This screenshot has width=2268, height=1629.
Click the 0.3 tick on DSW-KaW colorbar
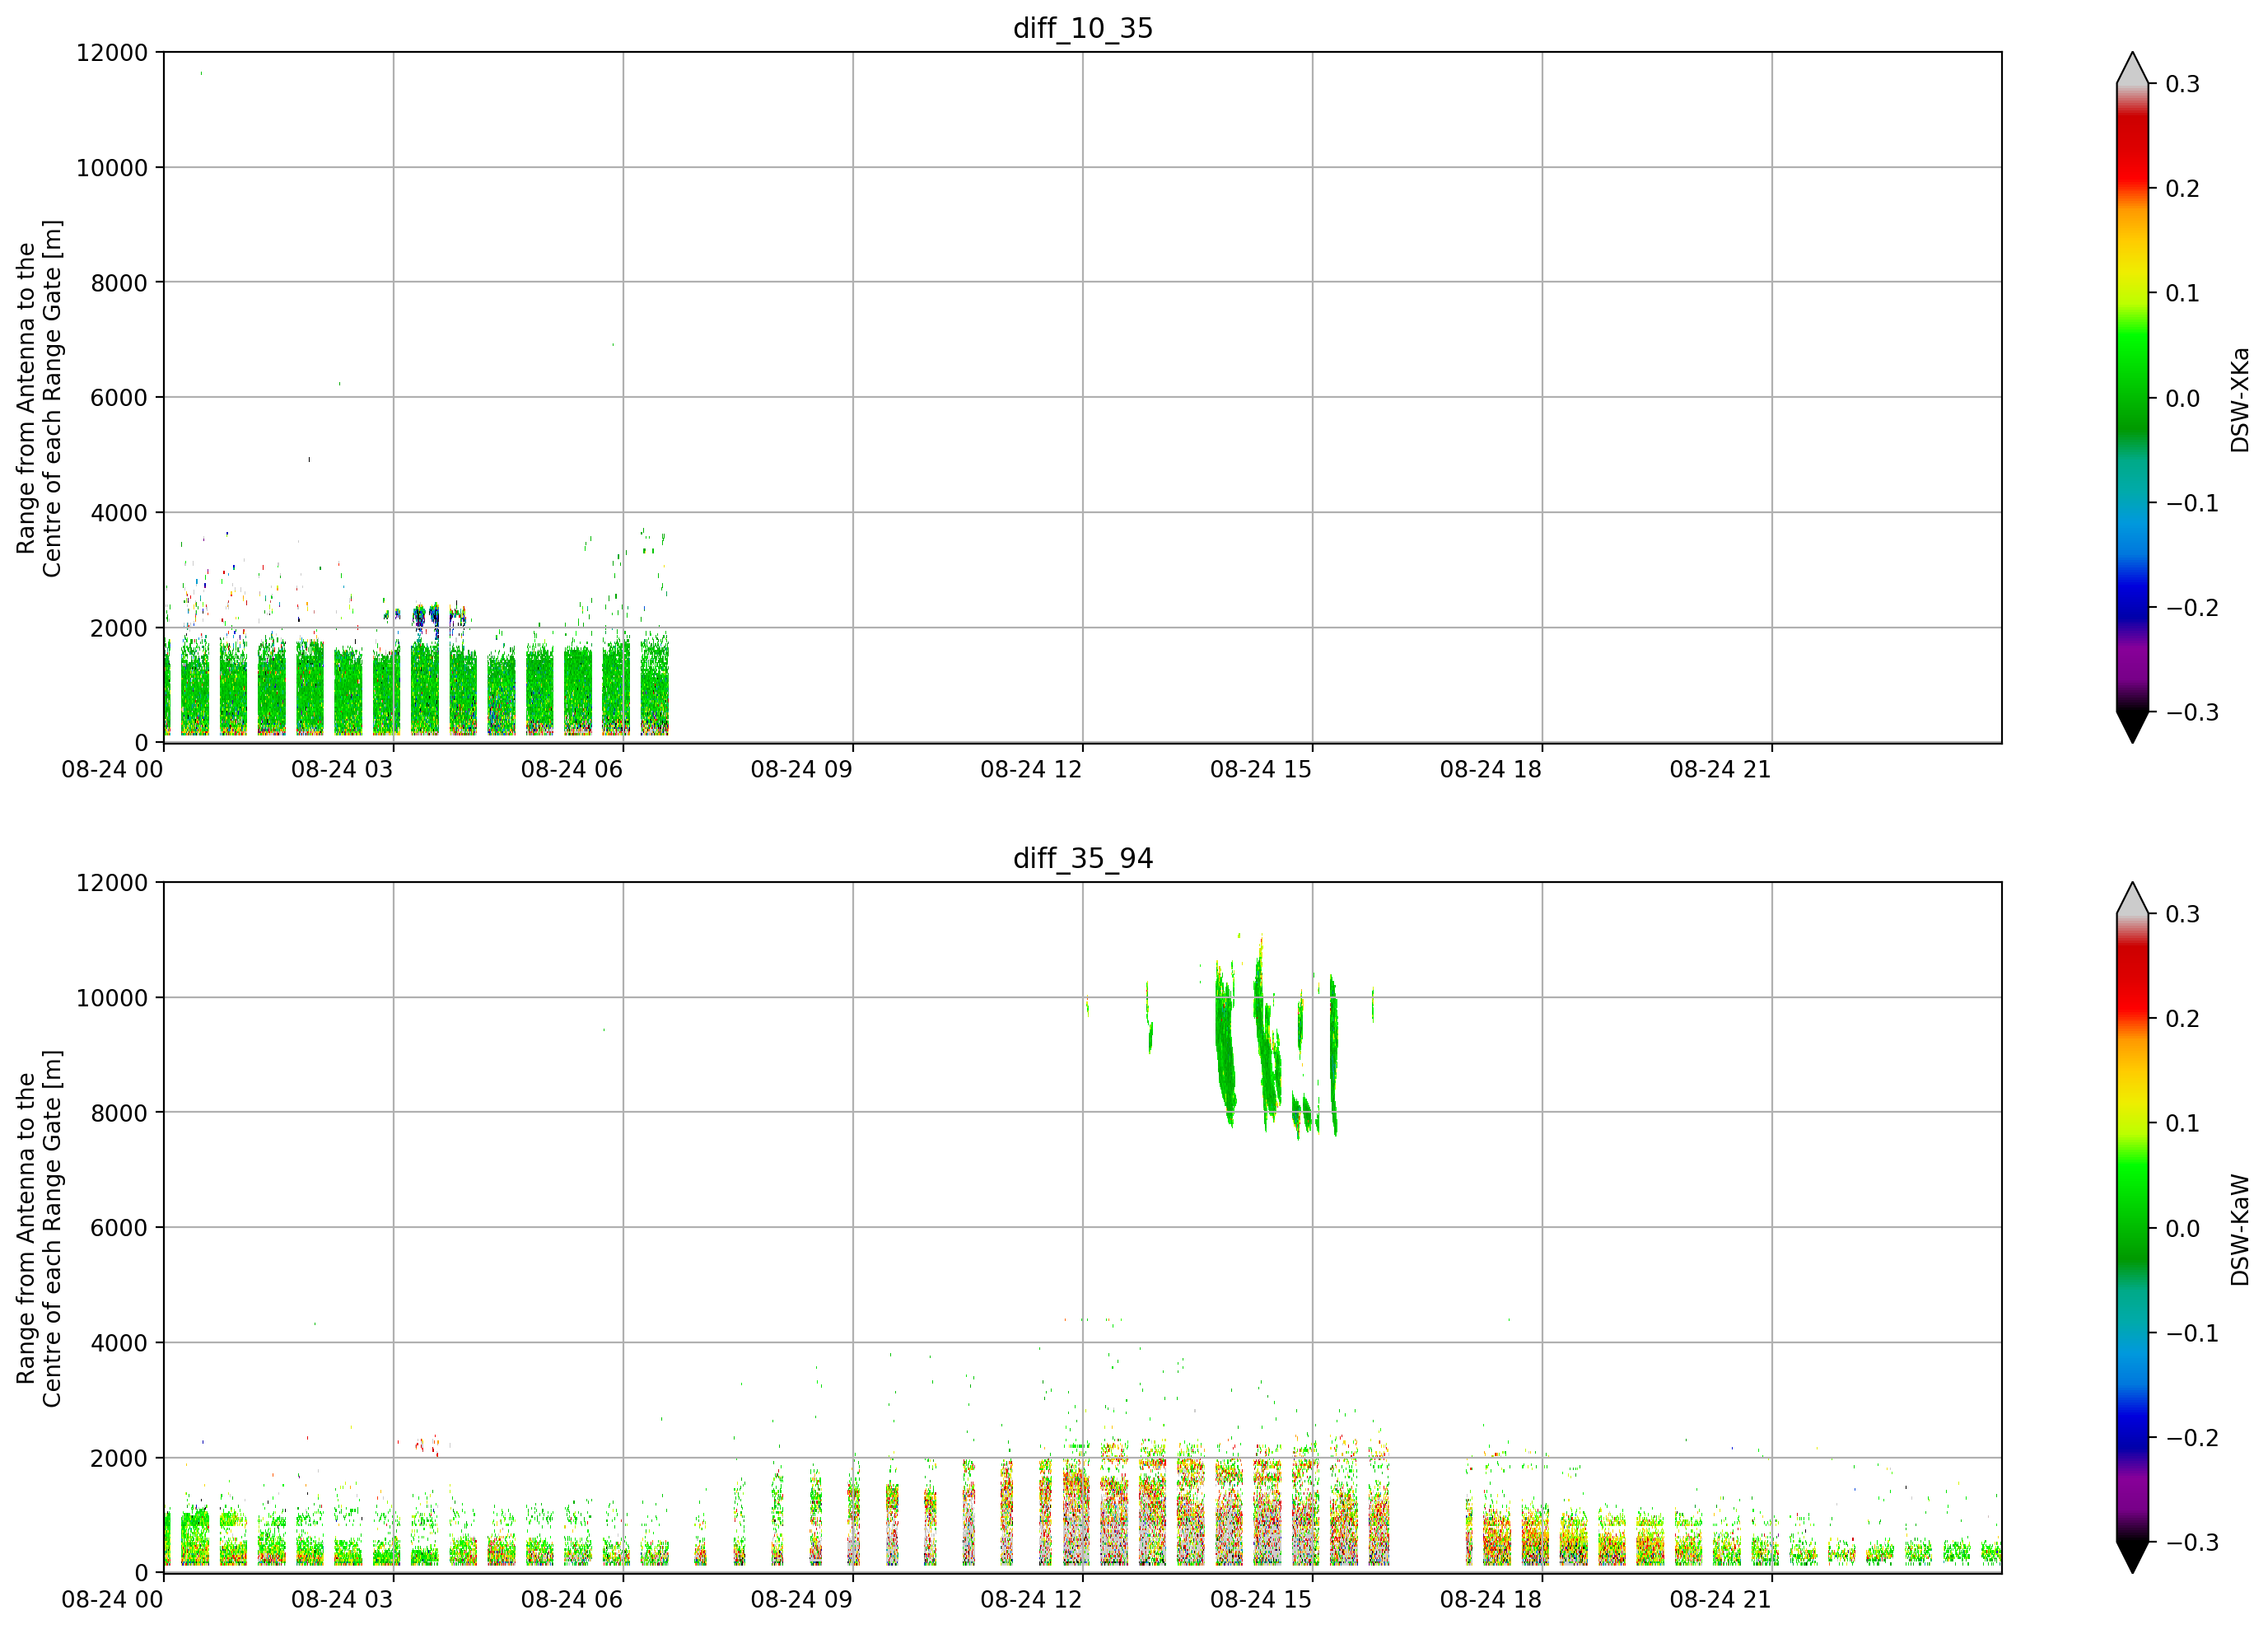pos(2183,914)
